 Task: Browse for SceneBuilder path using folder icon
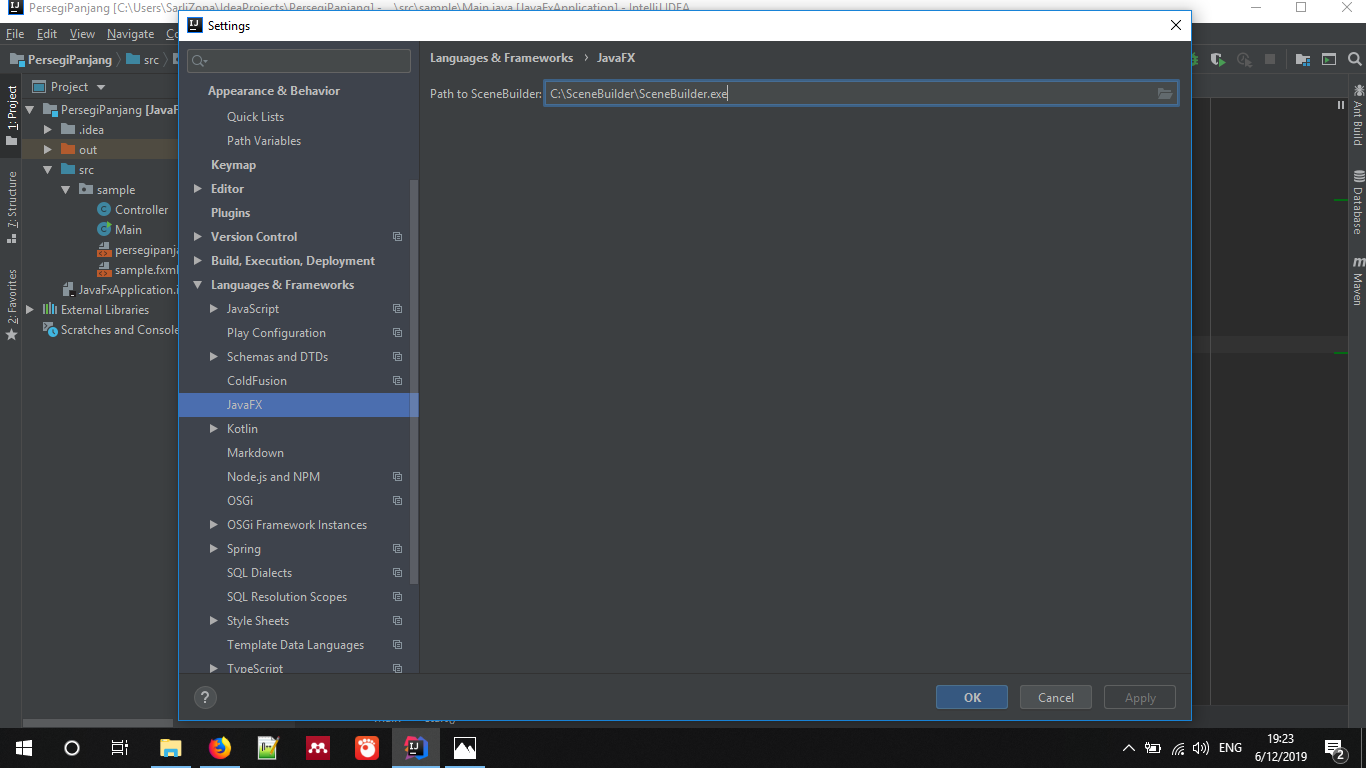pos(1165,93)
